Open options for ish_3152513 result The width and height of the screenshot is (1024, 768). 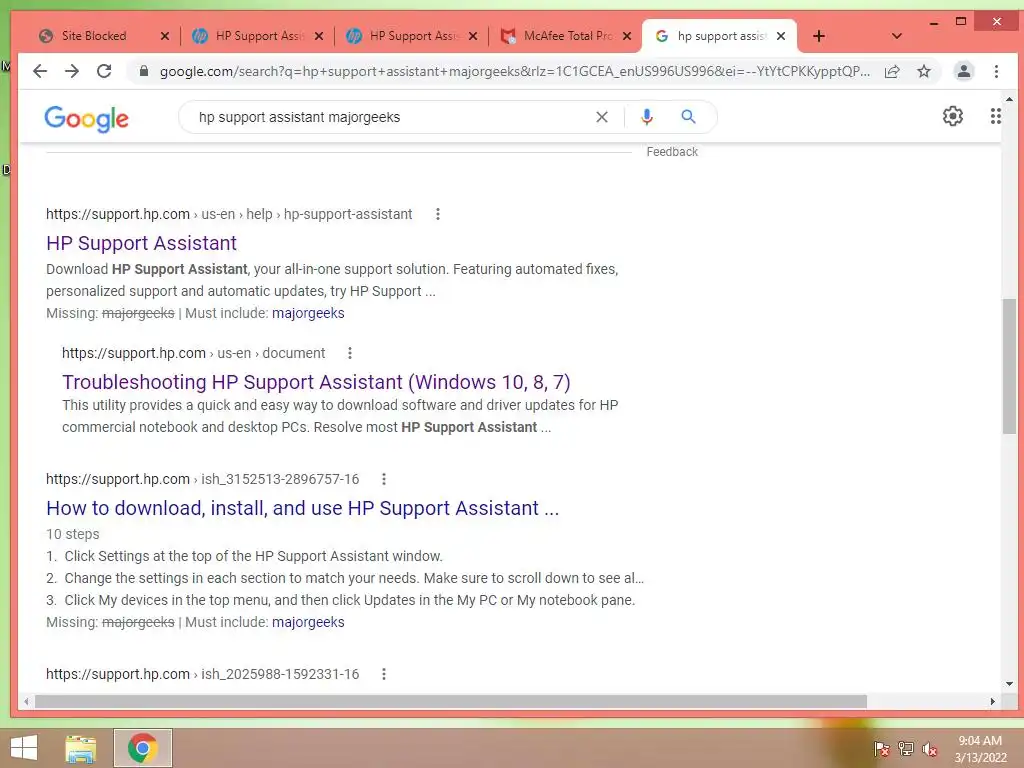(384, 479)
